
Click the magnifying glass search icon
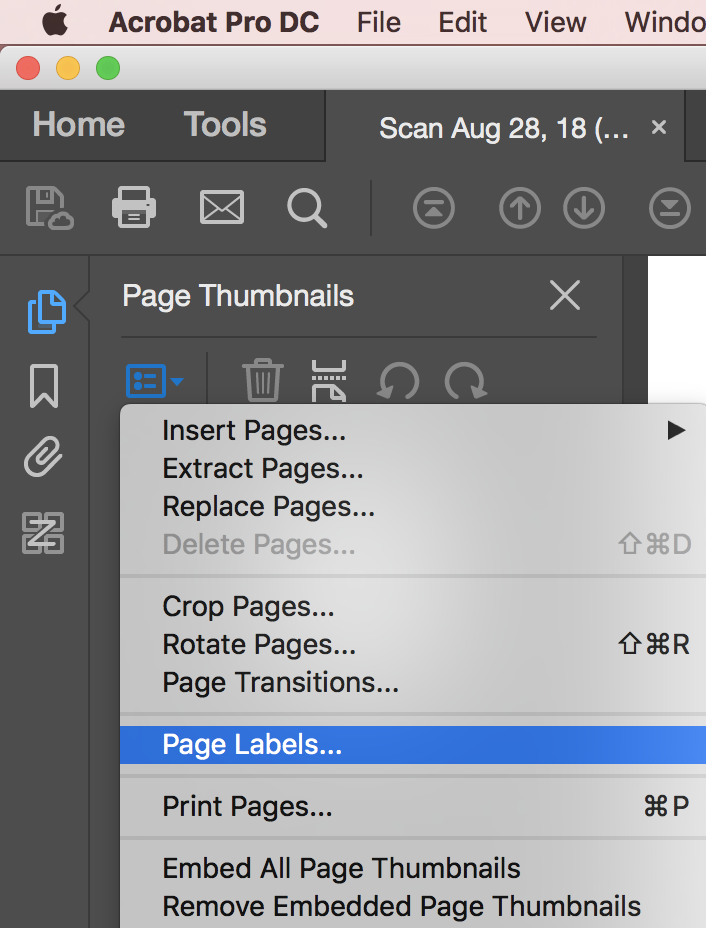pyautogui.click(x=307, y=208)
